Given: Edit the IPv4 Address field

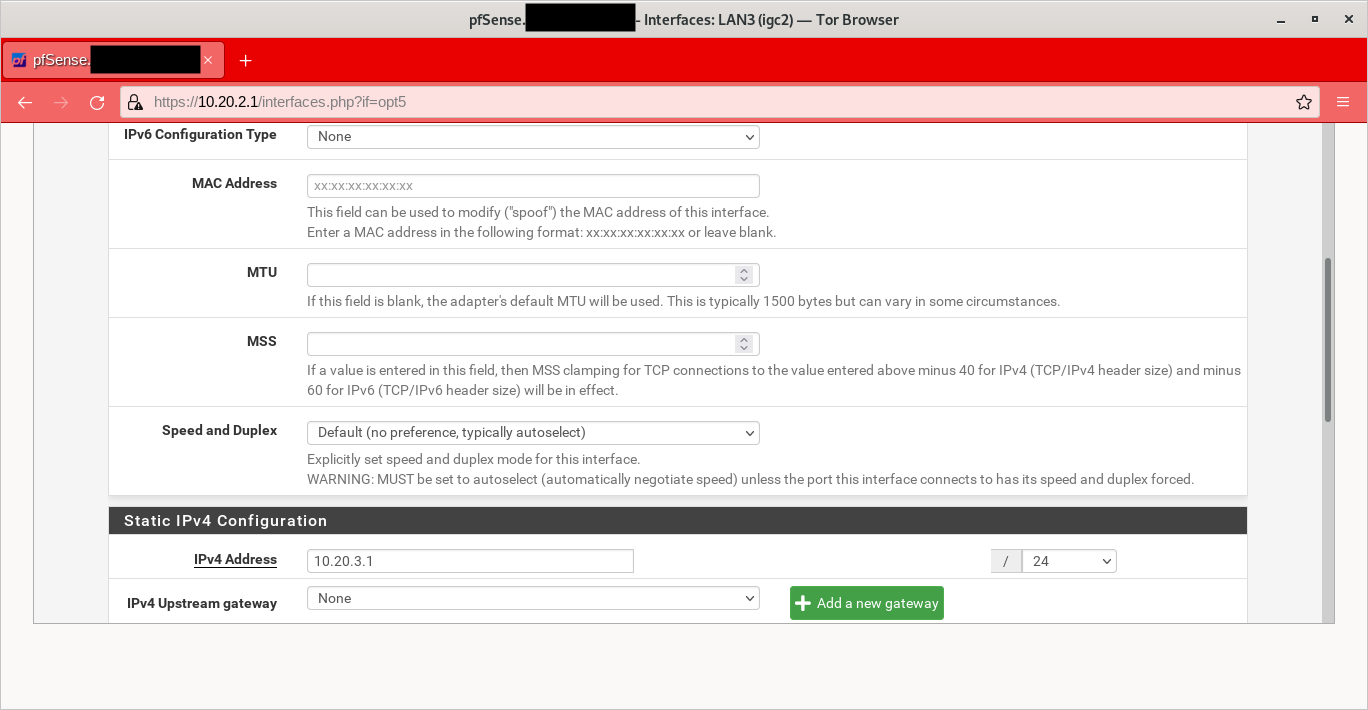Looking at the screenshot, I should click(470, 561).
